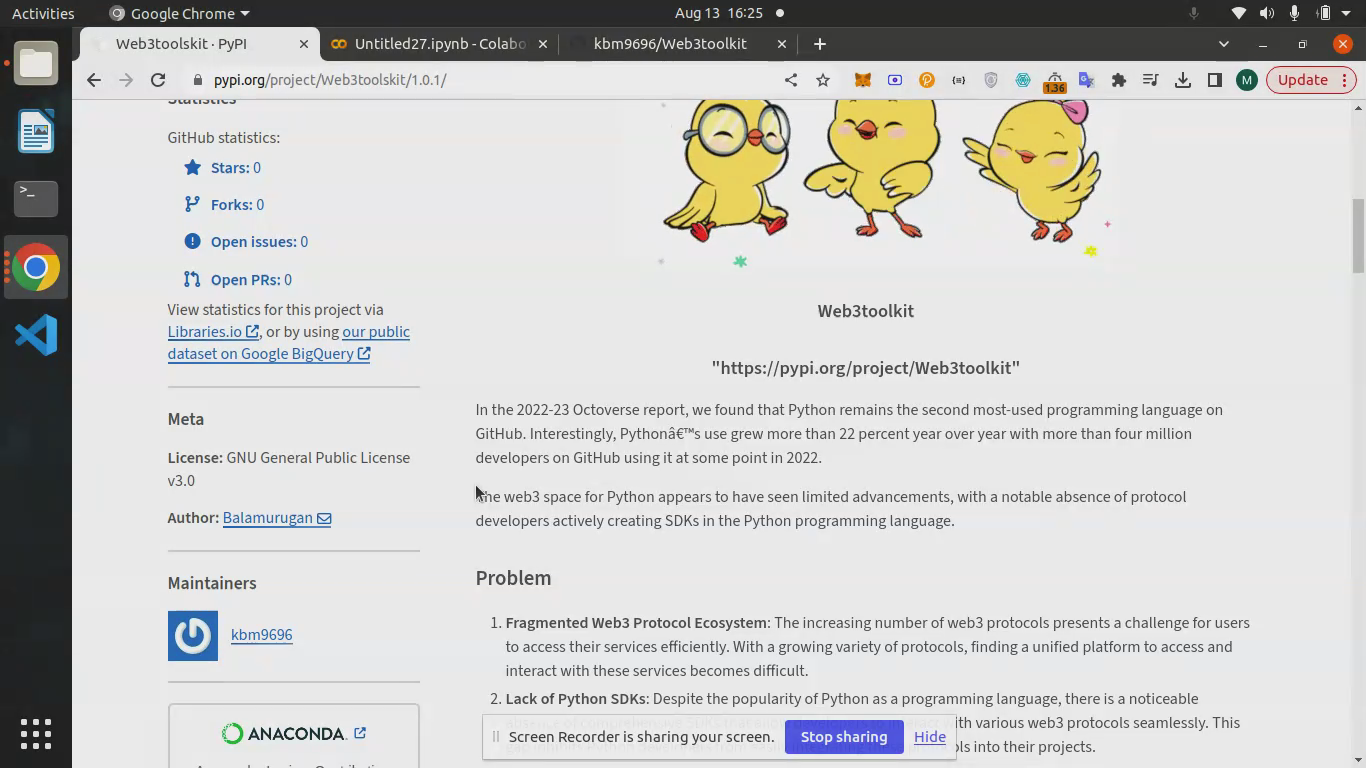Viewport: 1366px width, 768px height.
Task: Hide the screen sharing notification
Action: point(929,737)
